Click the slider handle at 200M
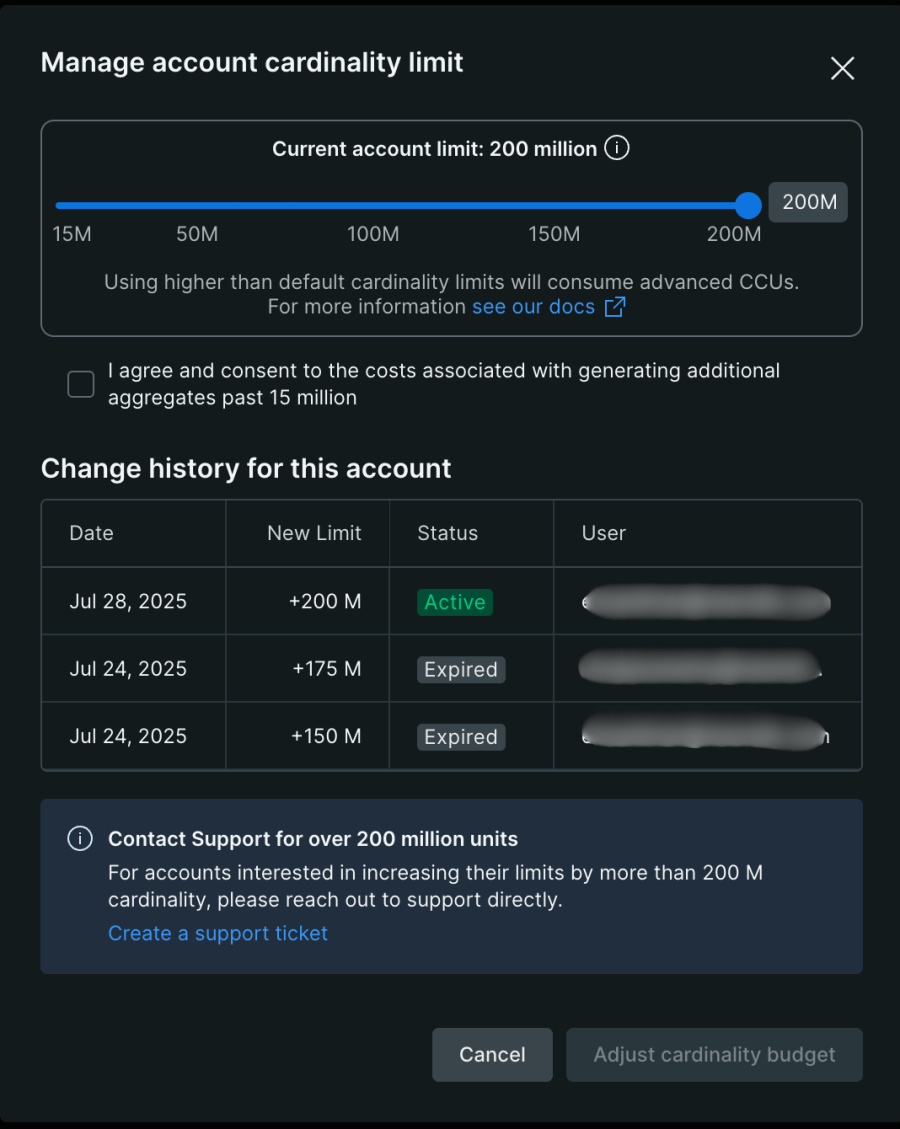Screen dimensions: 900x1129 click(748, 205)
